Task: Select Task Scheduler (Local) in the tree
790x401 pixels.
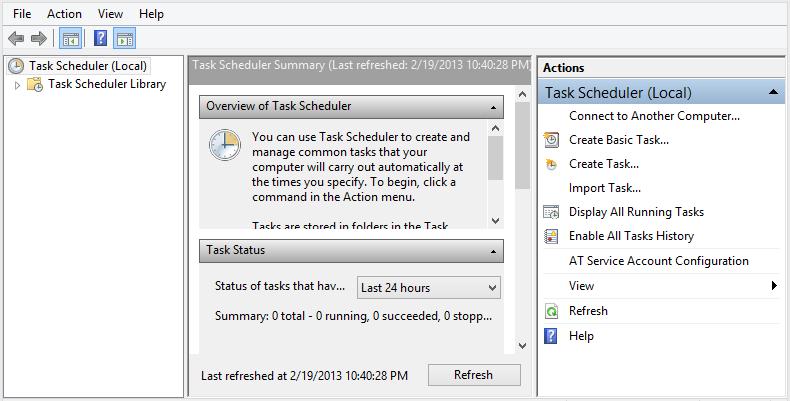Action: coord(88,66)
